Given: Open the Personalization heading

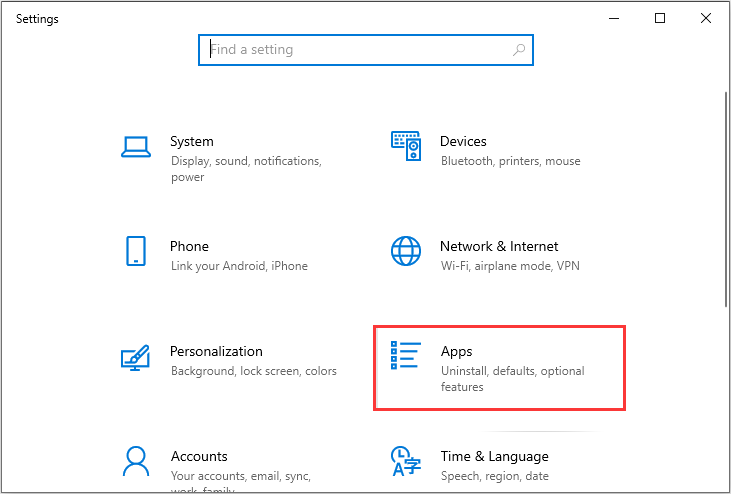Looking at the screenshot, I should click(216, 351).
